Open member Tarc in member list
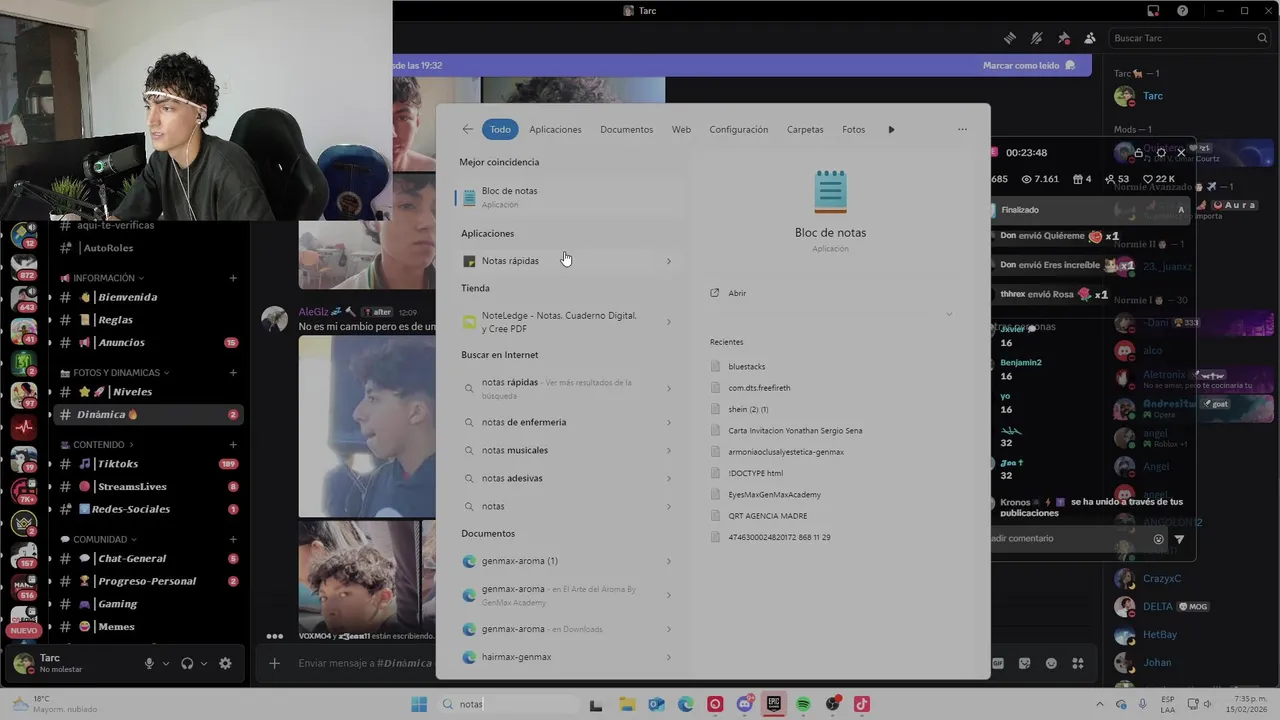 click(x=1153, y=96)
